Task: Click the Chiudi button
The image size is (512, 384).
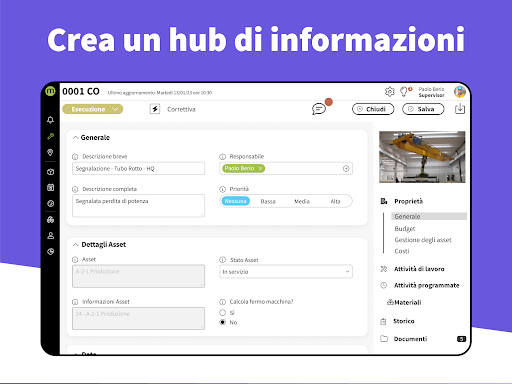Action: click(x=373, y=109)
